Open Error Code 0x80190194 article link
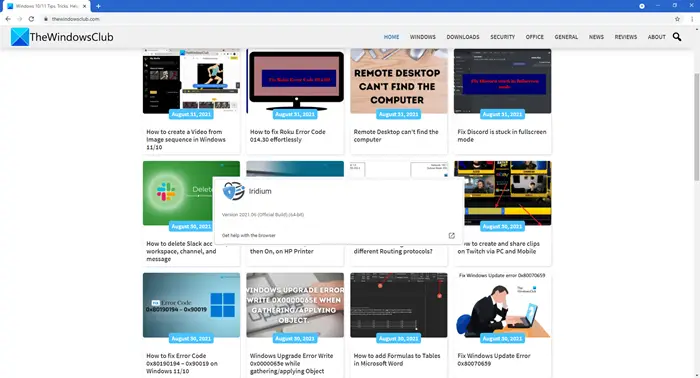700x378 pixels. [x=182, y=363]
